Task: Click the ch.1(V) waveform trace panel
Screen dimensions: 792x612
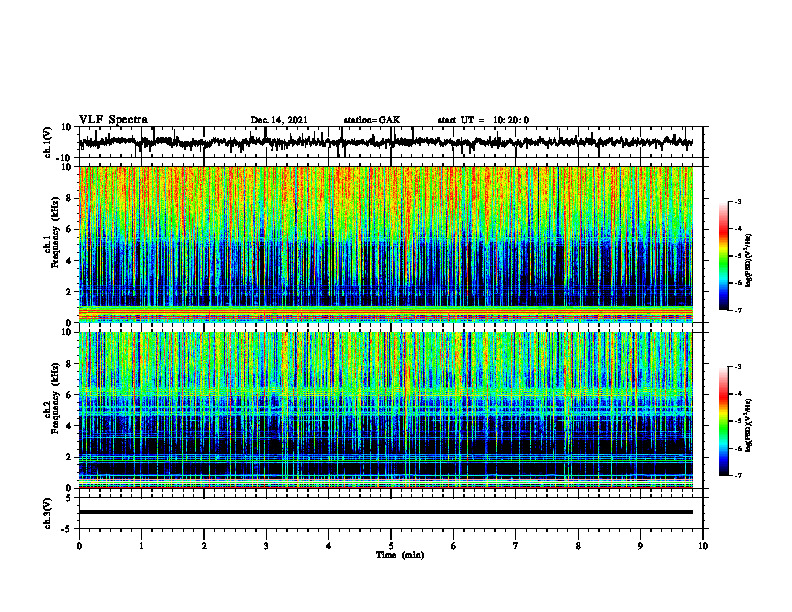Action: point(391,142)
